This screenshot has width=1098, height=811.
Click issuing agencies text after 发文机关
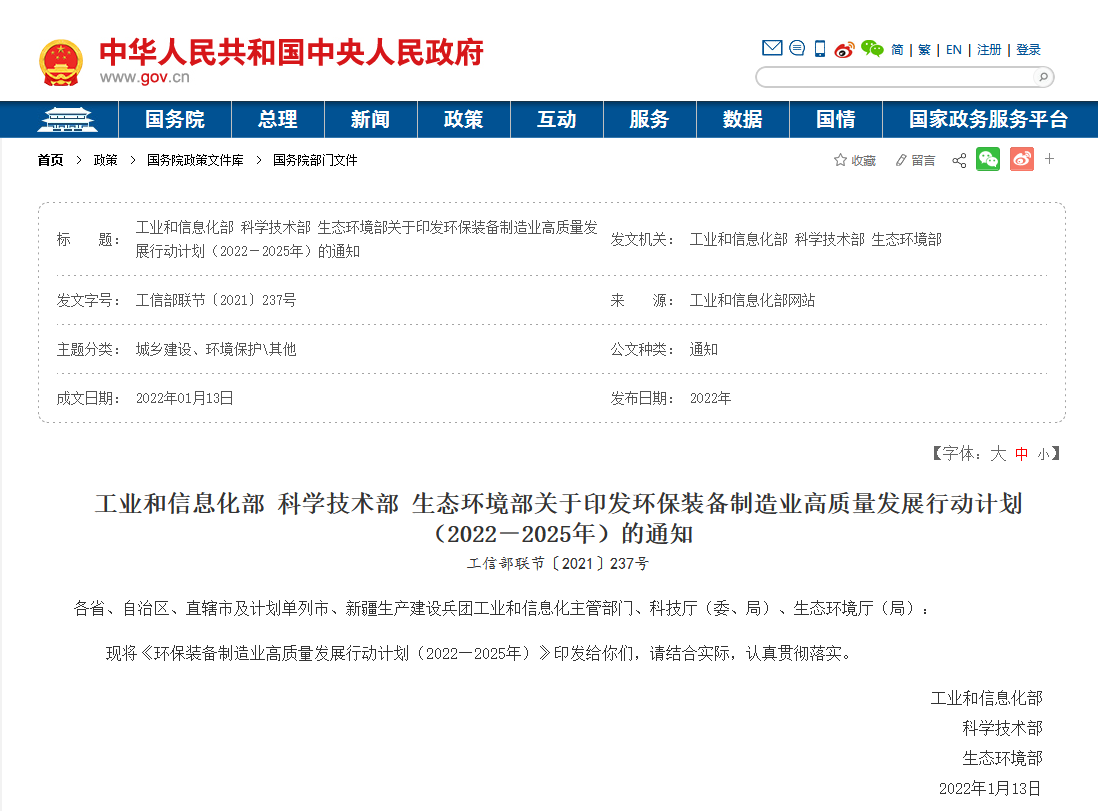tap(815, 240)
